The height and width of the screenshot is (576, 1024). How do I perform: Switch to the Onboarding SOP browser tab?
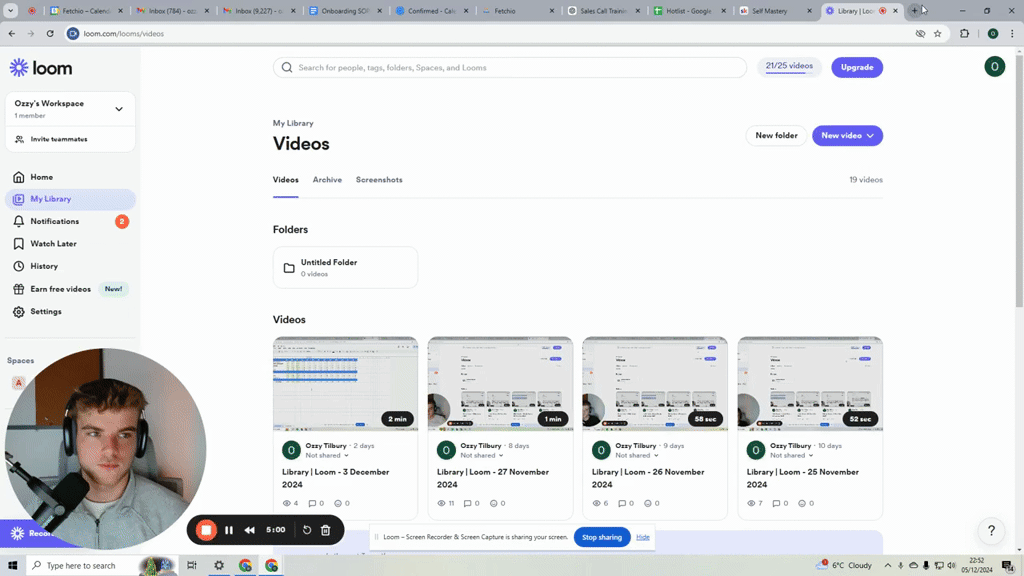(345, 10)
